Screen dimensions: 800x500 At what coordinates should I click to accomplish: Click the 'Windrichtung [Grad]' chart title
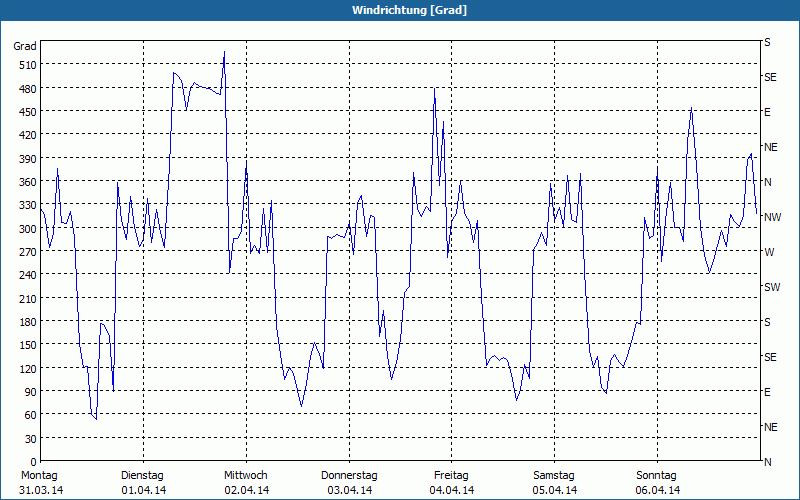[409, 10]
